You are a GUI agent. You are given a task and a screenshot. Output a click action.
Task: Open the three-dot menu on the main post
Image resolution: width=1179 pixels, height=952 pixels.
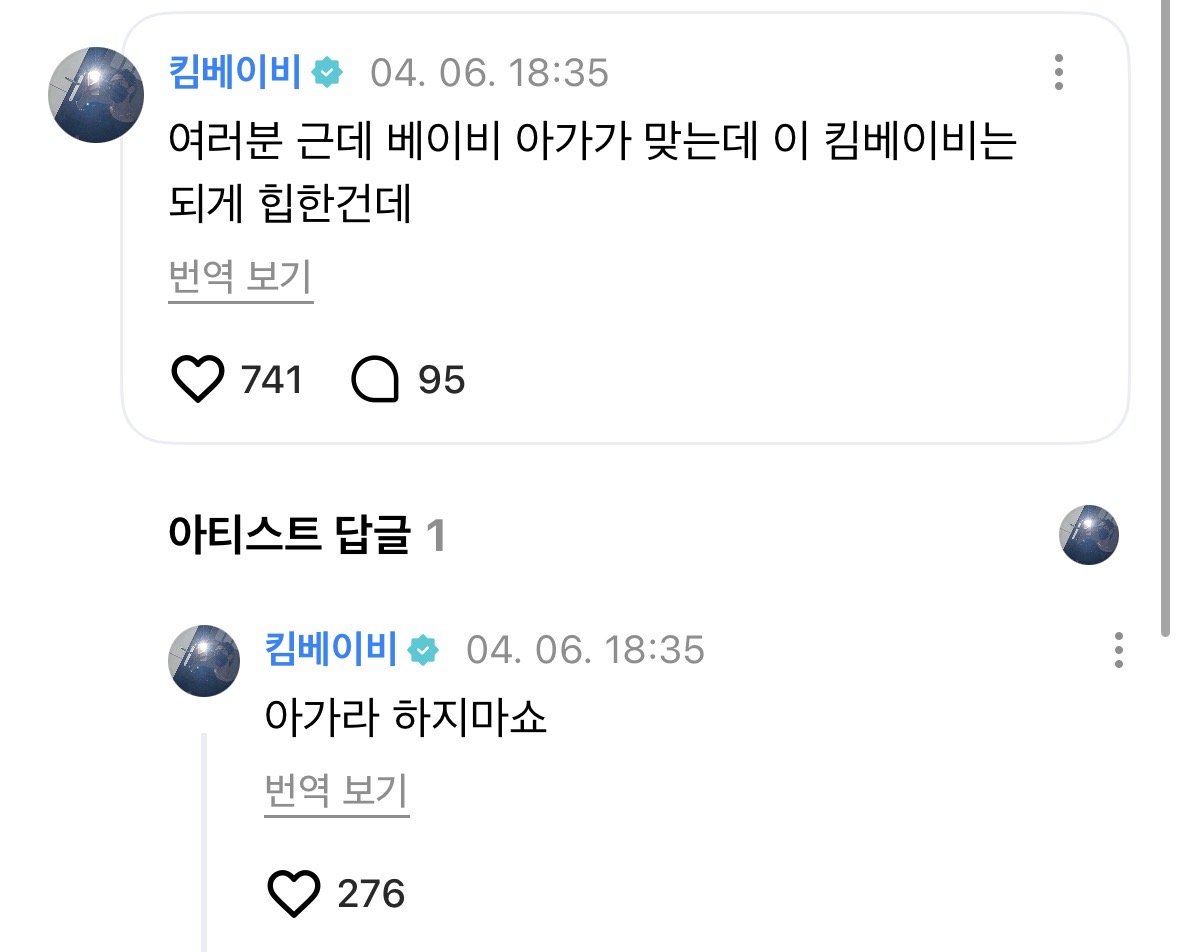tap(1058, 73)
